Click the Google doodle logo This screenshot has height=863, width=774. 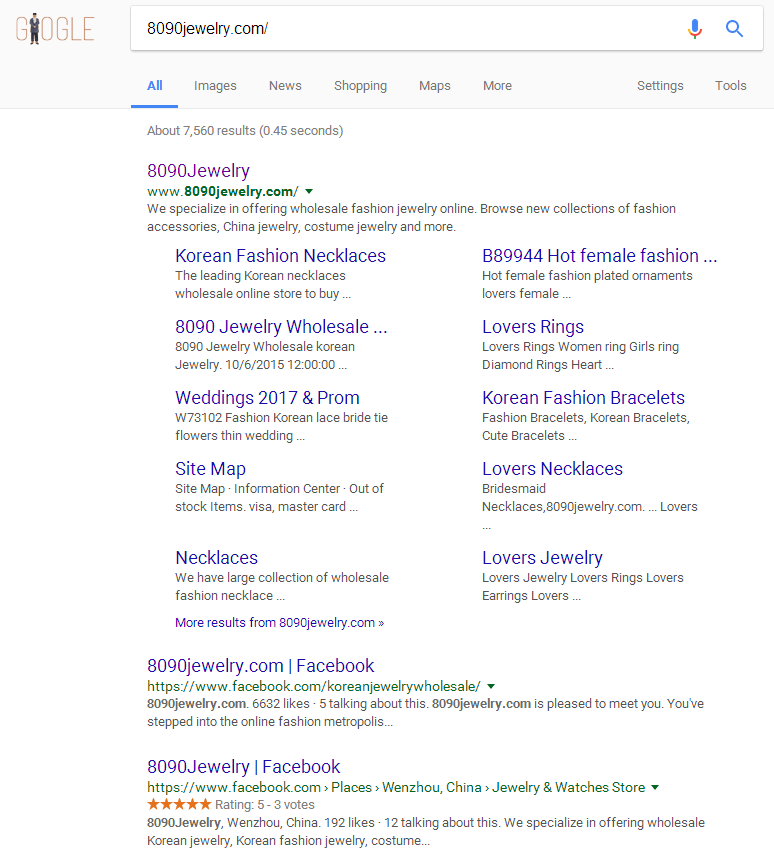point(55,29)
